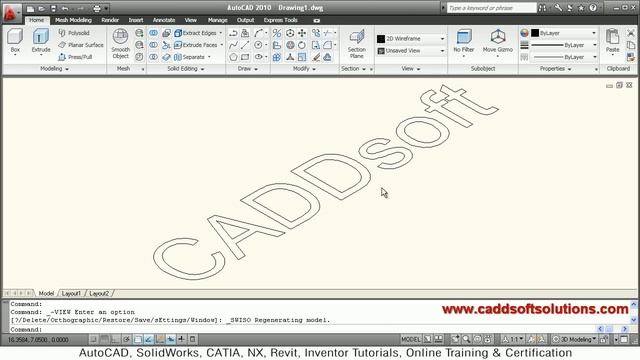Click the coordinates readout 16.3584, 7.0500
The width and height of the screenshot is (640, 360).
pyautogui.click(x=38, y=339)
